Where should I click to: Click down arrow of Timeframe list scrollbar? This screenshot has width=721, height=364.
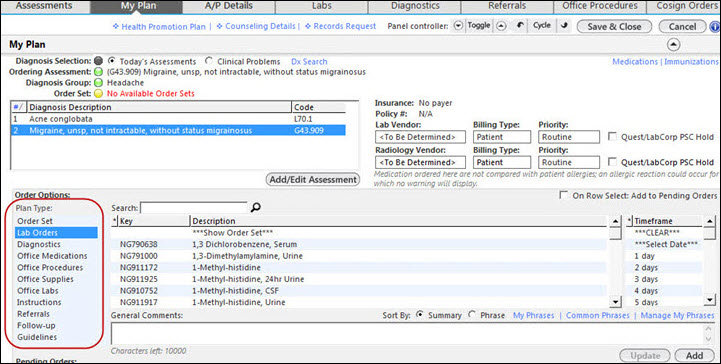[710, 300]
